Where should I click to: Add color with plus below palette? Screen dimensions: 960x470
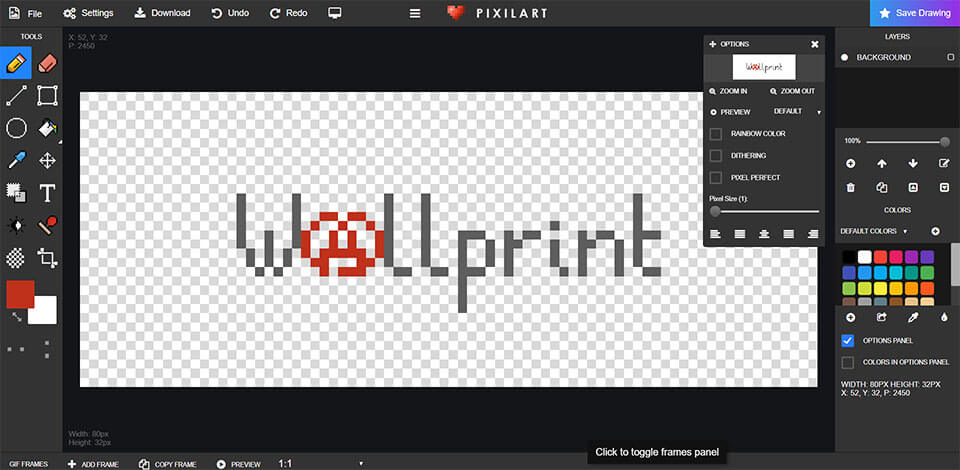pyautogui.click(x=850, y=317)
